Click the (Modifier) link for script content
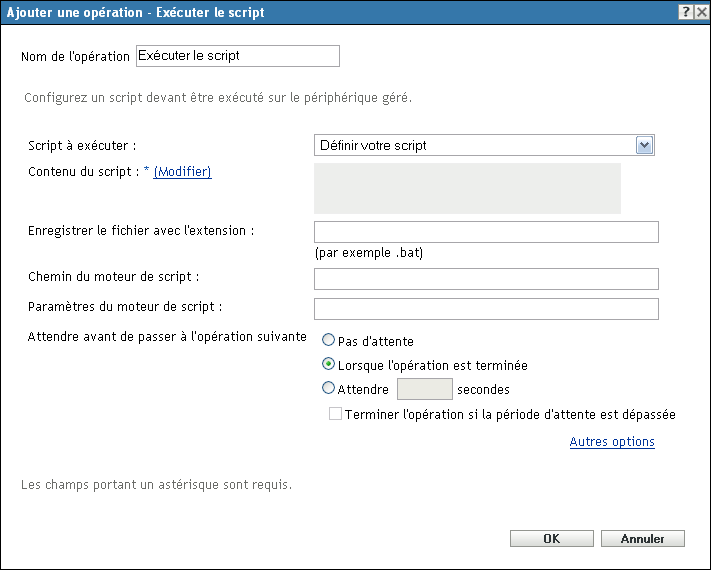Viewport: 711px width, 570px height. [182, 172]
